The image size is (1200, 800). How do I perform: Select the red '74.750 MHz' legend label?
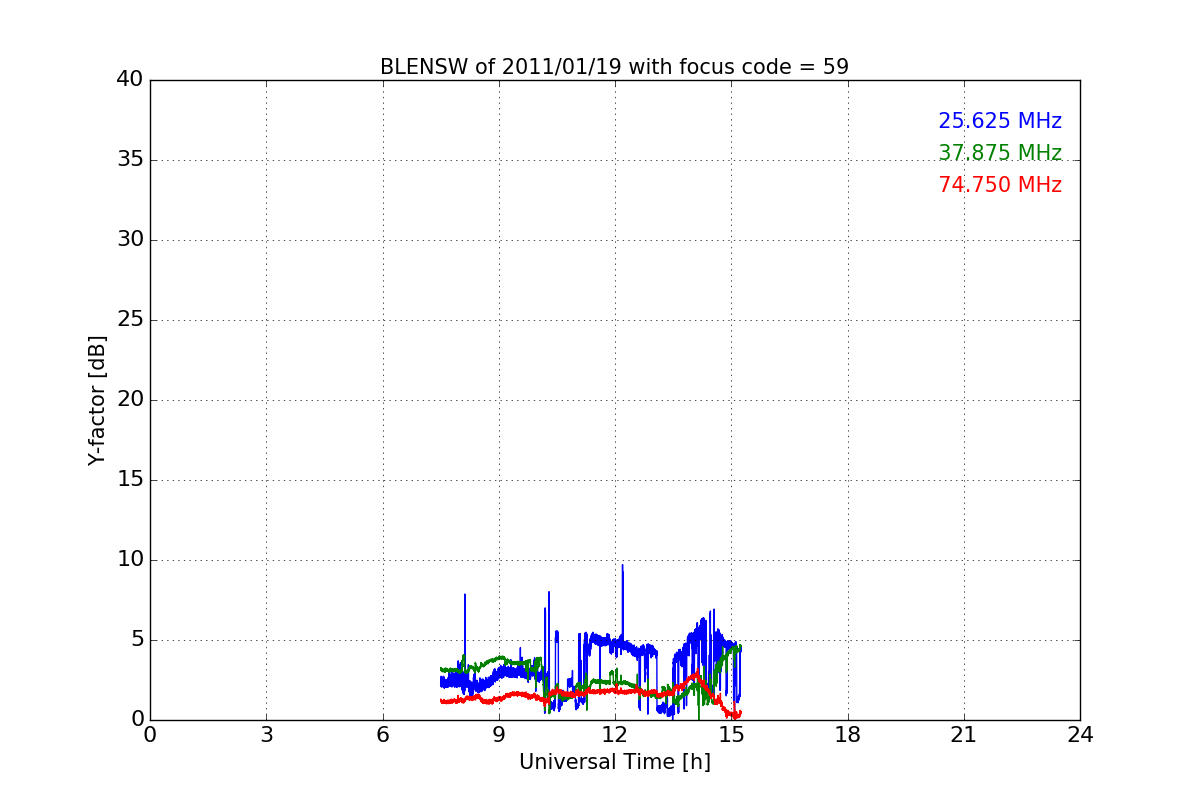point(1000,185)
